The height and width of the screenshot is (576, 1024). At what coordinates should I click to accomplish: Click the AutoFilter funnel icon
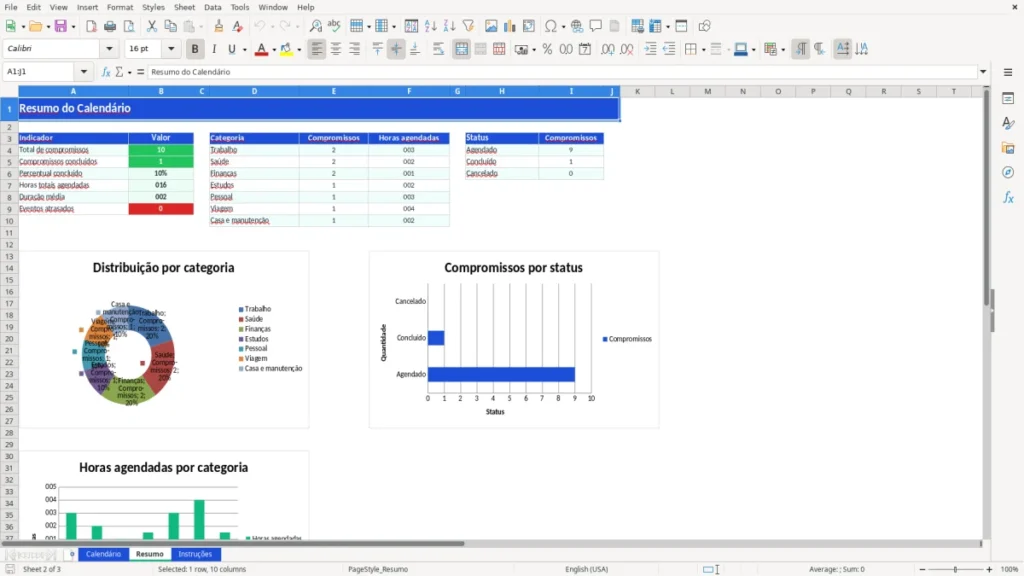click(x=468, y=26)
